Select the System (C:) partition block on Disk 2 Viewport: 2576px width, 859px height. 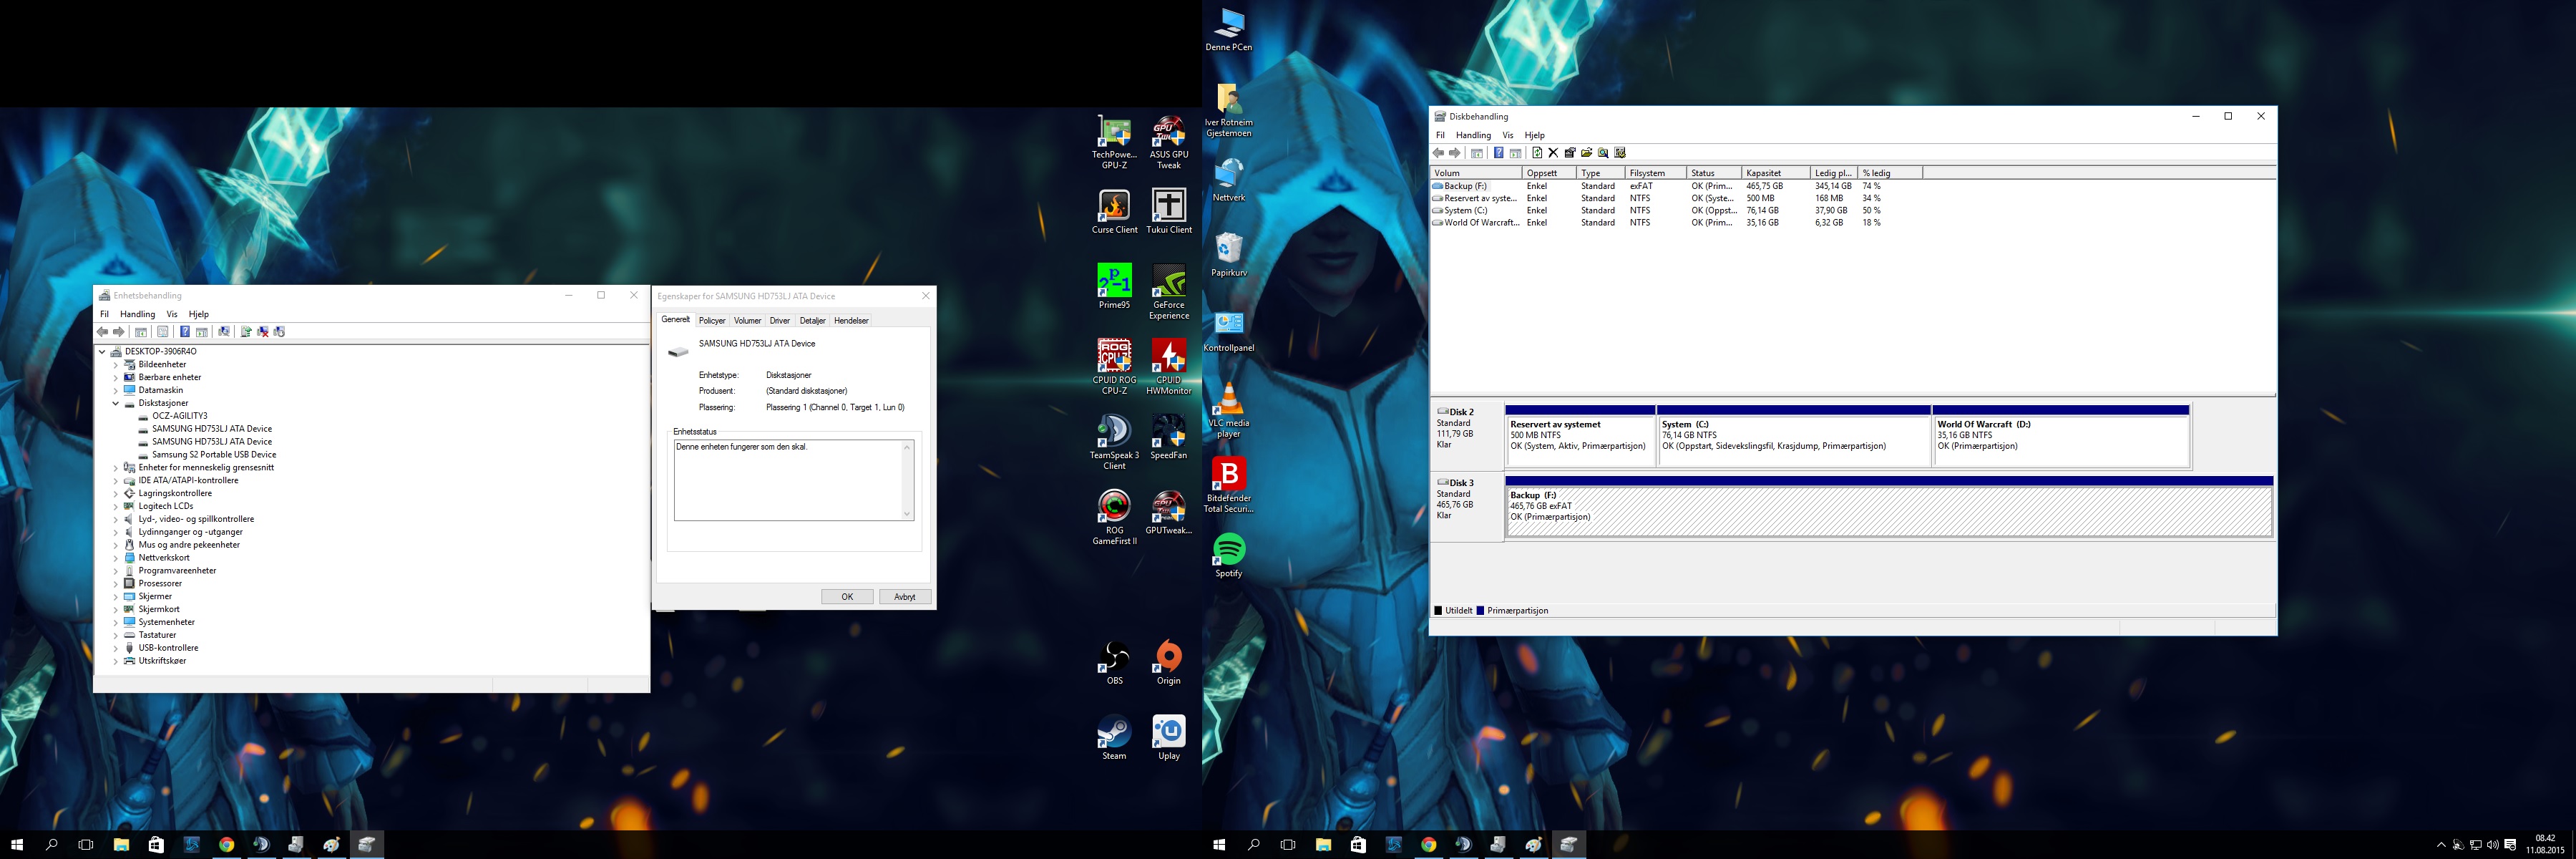[1794, 436]
